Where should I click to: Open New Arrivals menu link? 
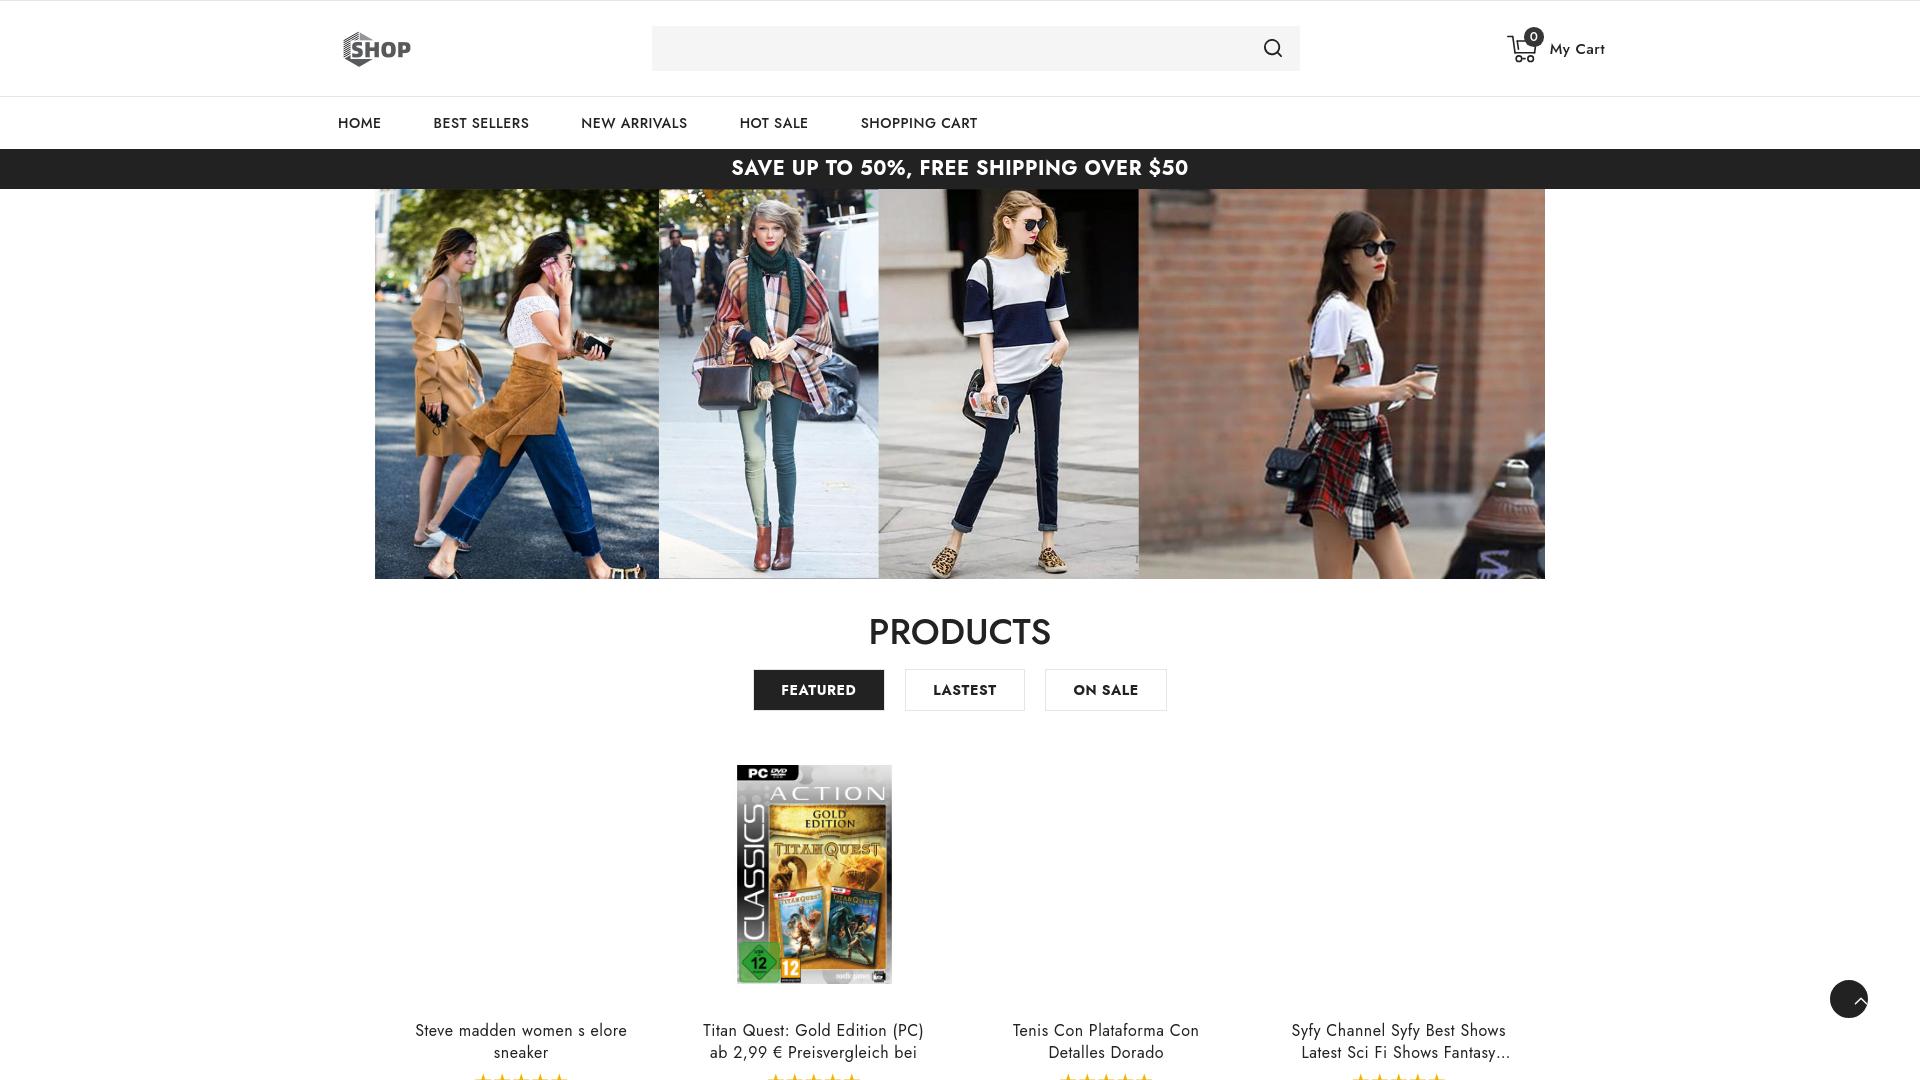pos(633,123)
